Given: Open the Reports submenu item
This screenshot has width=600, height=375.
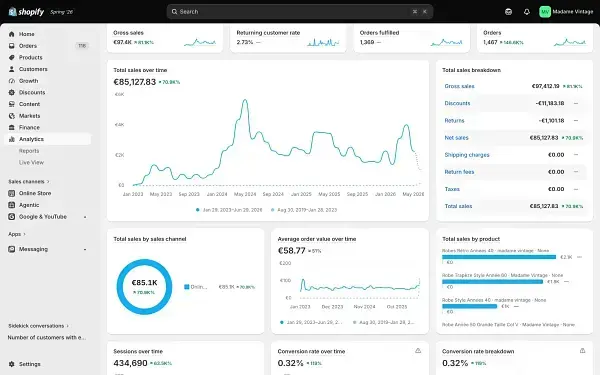Looking at the screenshot, I should [29, 151].
